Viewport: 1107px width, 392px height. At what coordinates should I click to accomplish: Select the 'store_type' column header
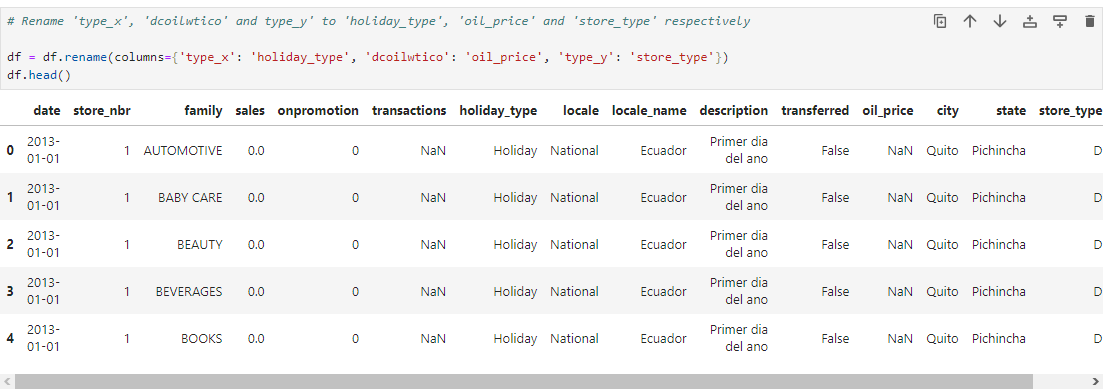pyautogui.click(x=1070, y=110)
